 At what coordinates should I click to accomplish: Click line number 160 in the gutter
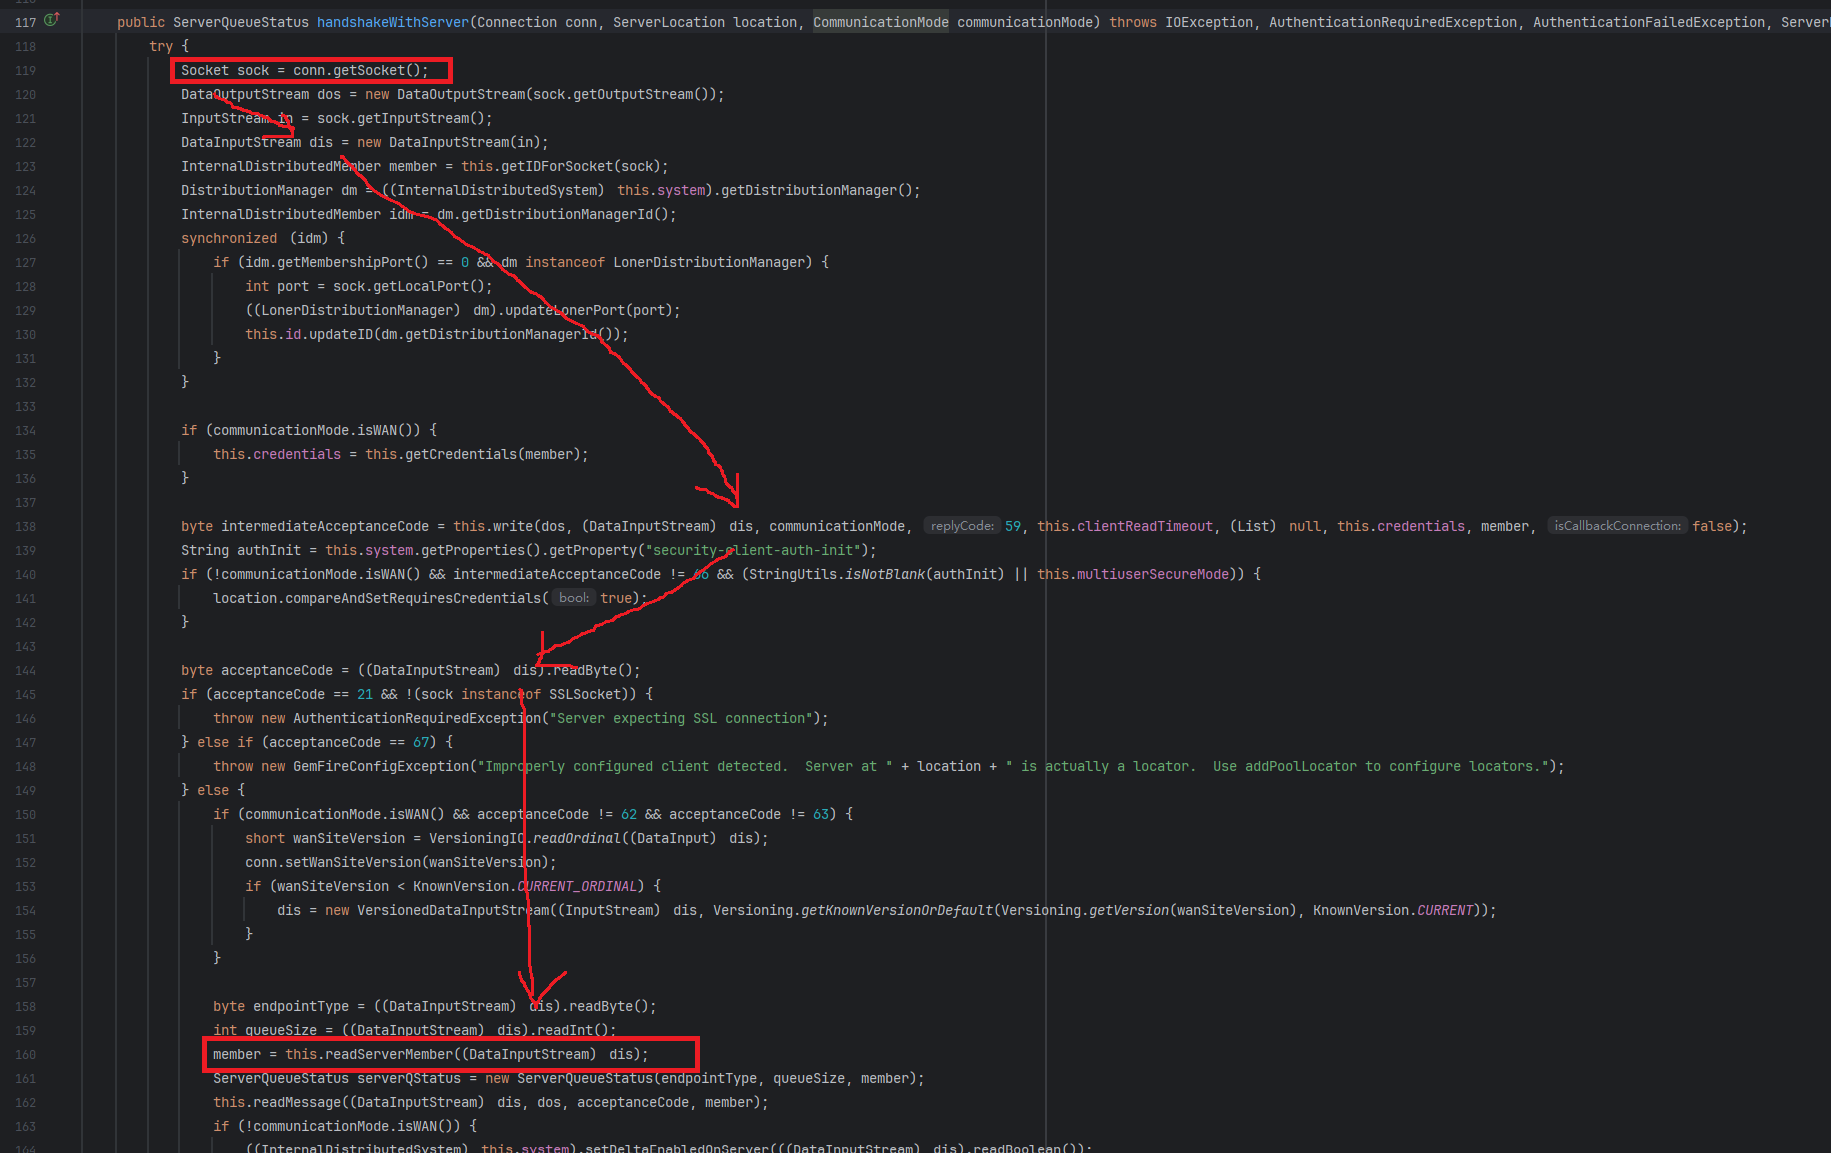[x=25, y=1054]
